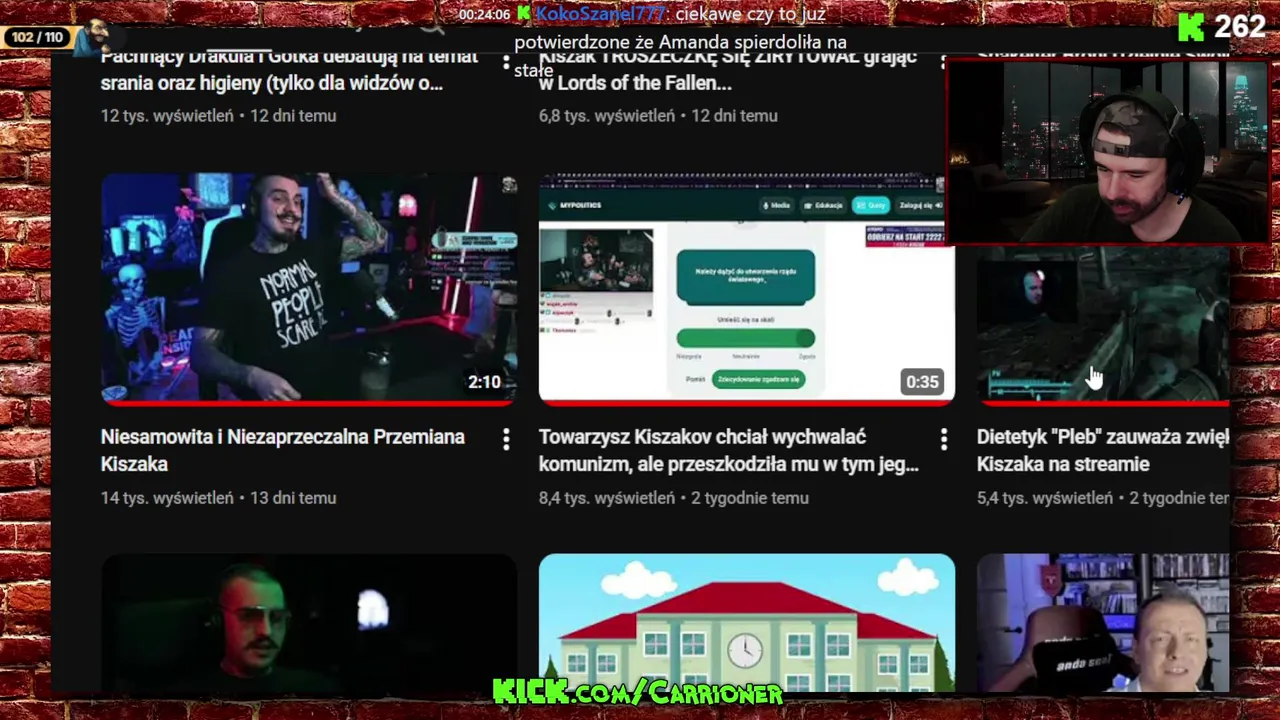Click the 262 viewer count
Viewport: 1280px width, 720px height.
point(1240,27)
